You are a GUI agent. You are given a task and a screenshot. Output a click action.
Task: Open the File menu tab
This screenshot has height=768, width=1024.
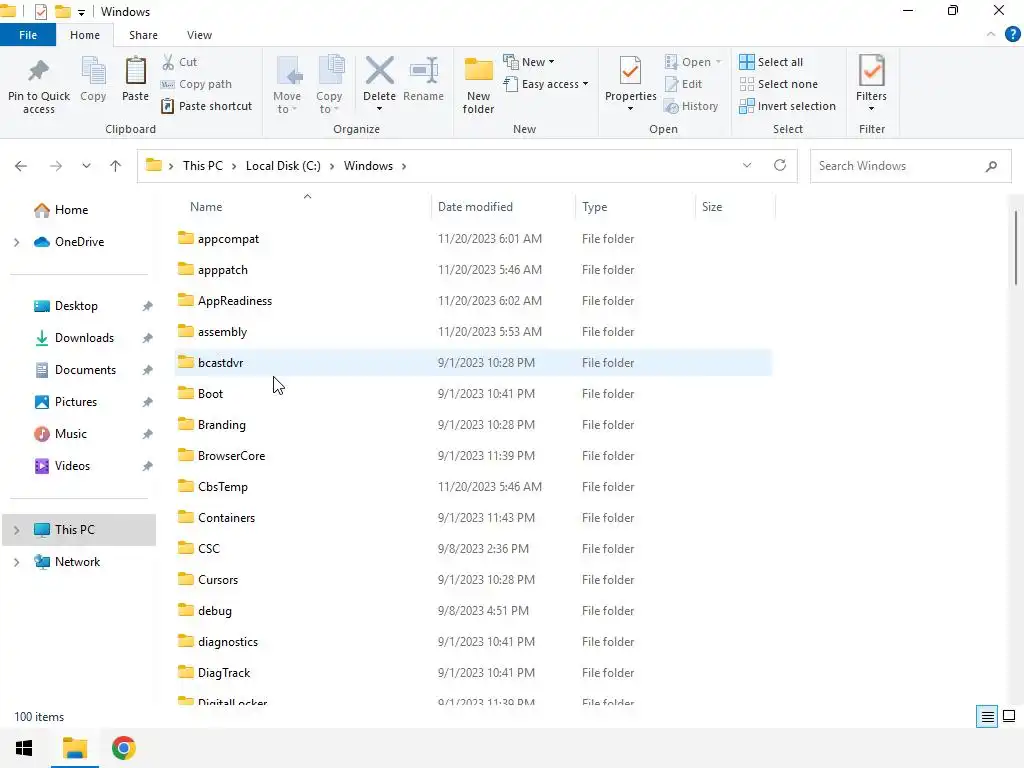click(28, 35)
